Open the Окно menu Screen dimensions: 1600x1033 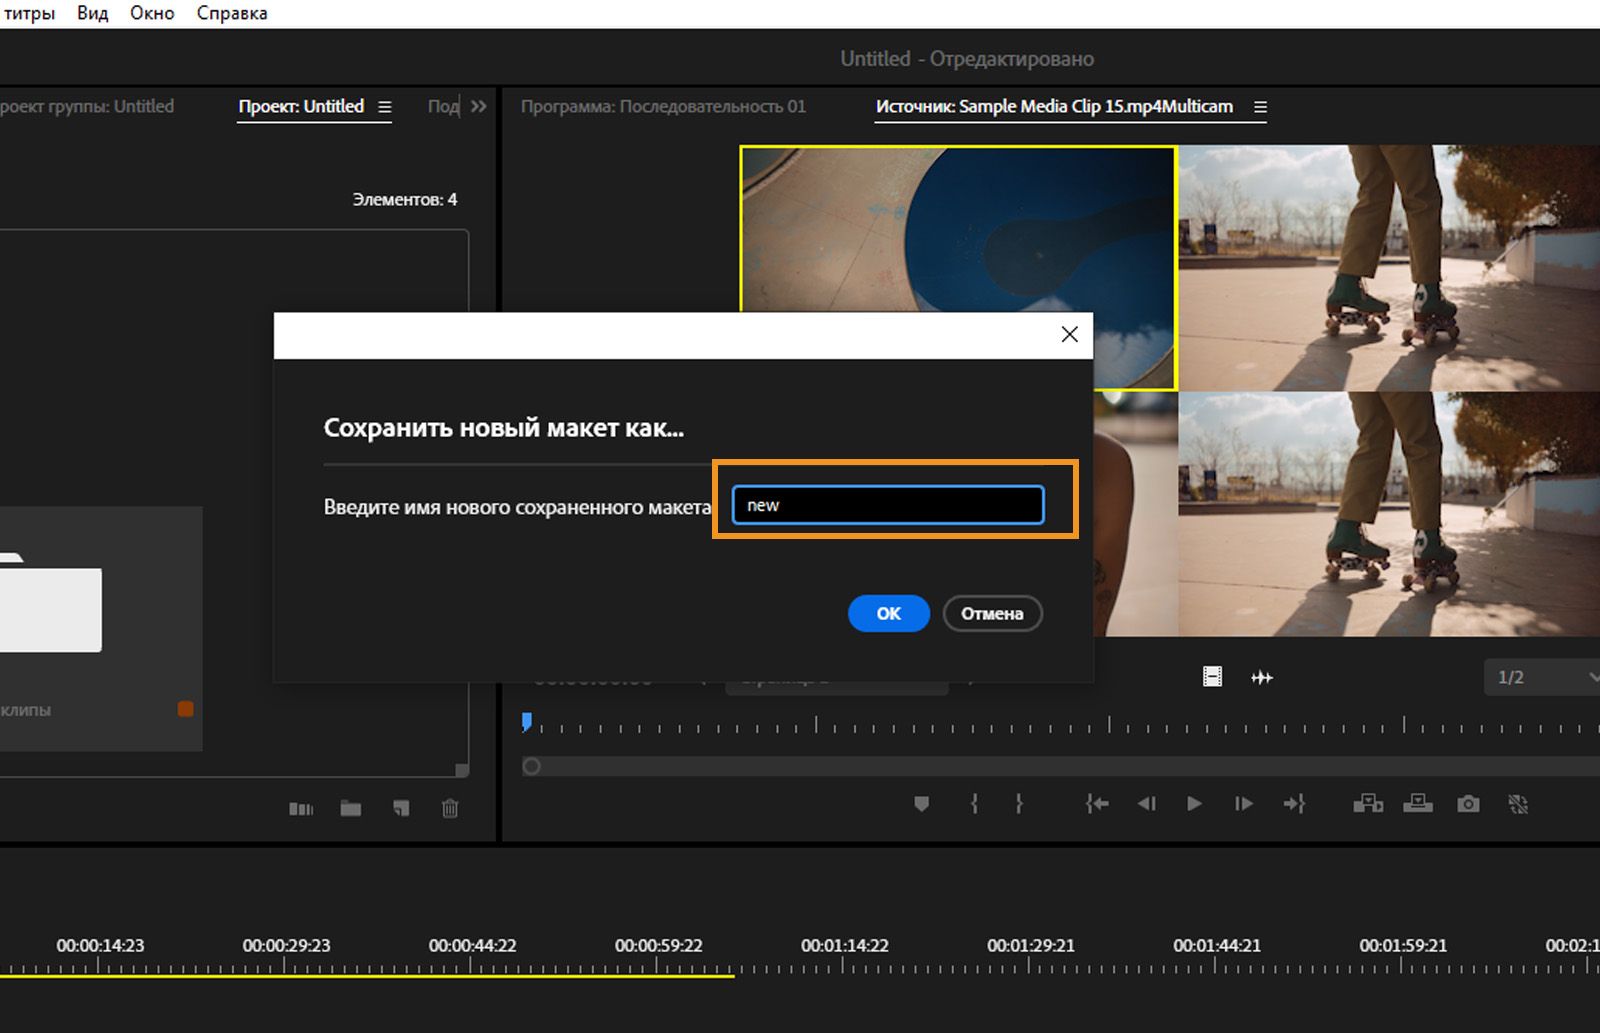151,12
